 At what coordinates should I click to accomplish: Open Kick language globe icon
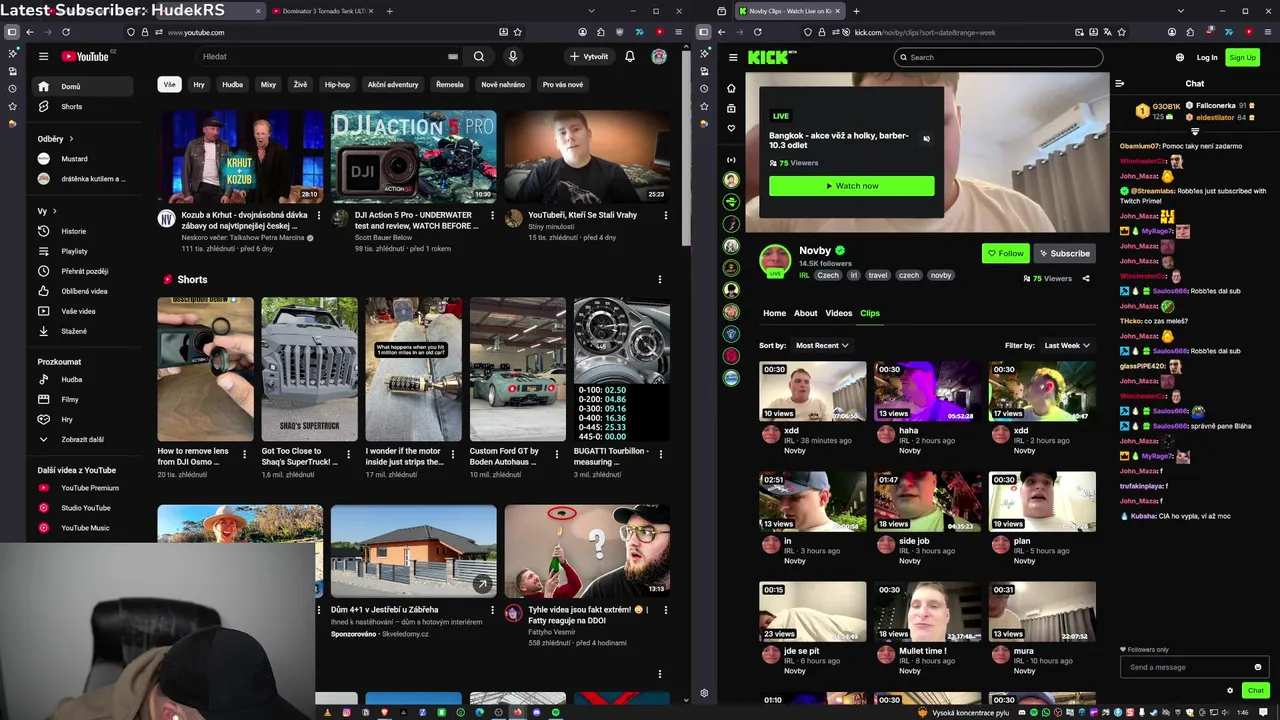coord(1180,58)
